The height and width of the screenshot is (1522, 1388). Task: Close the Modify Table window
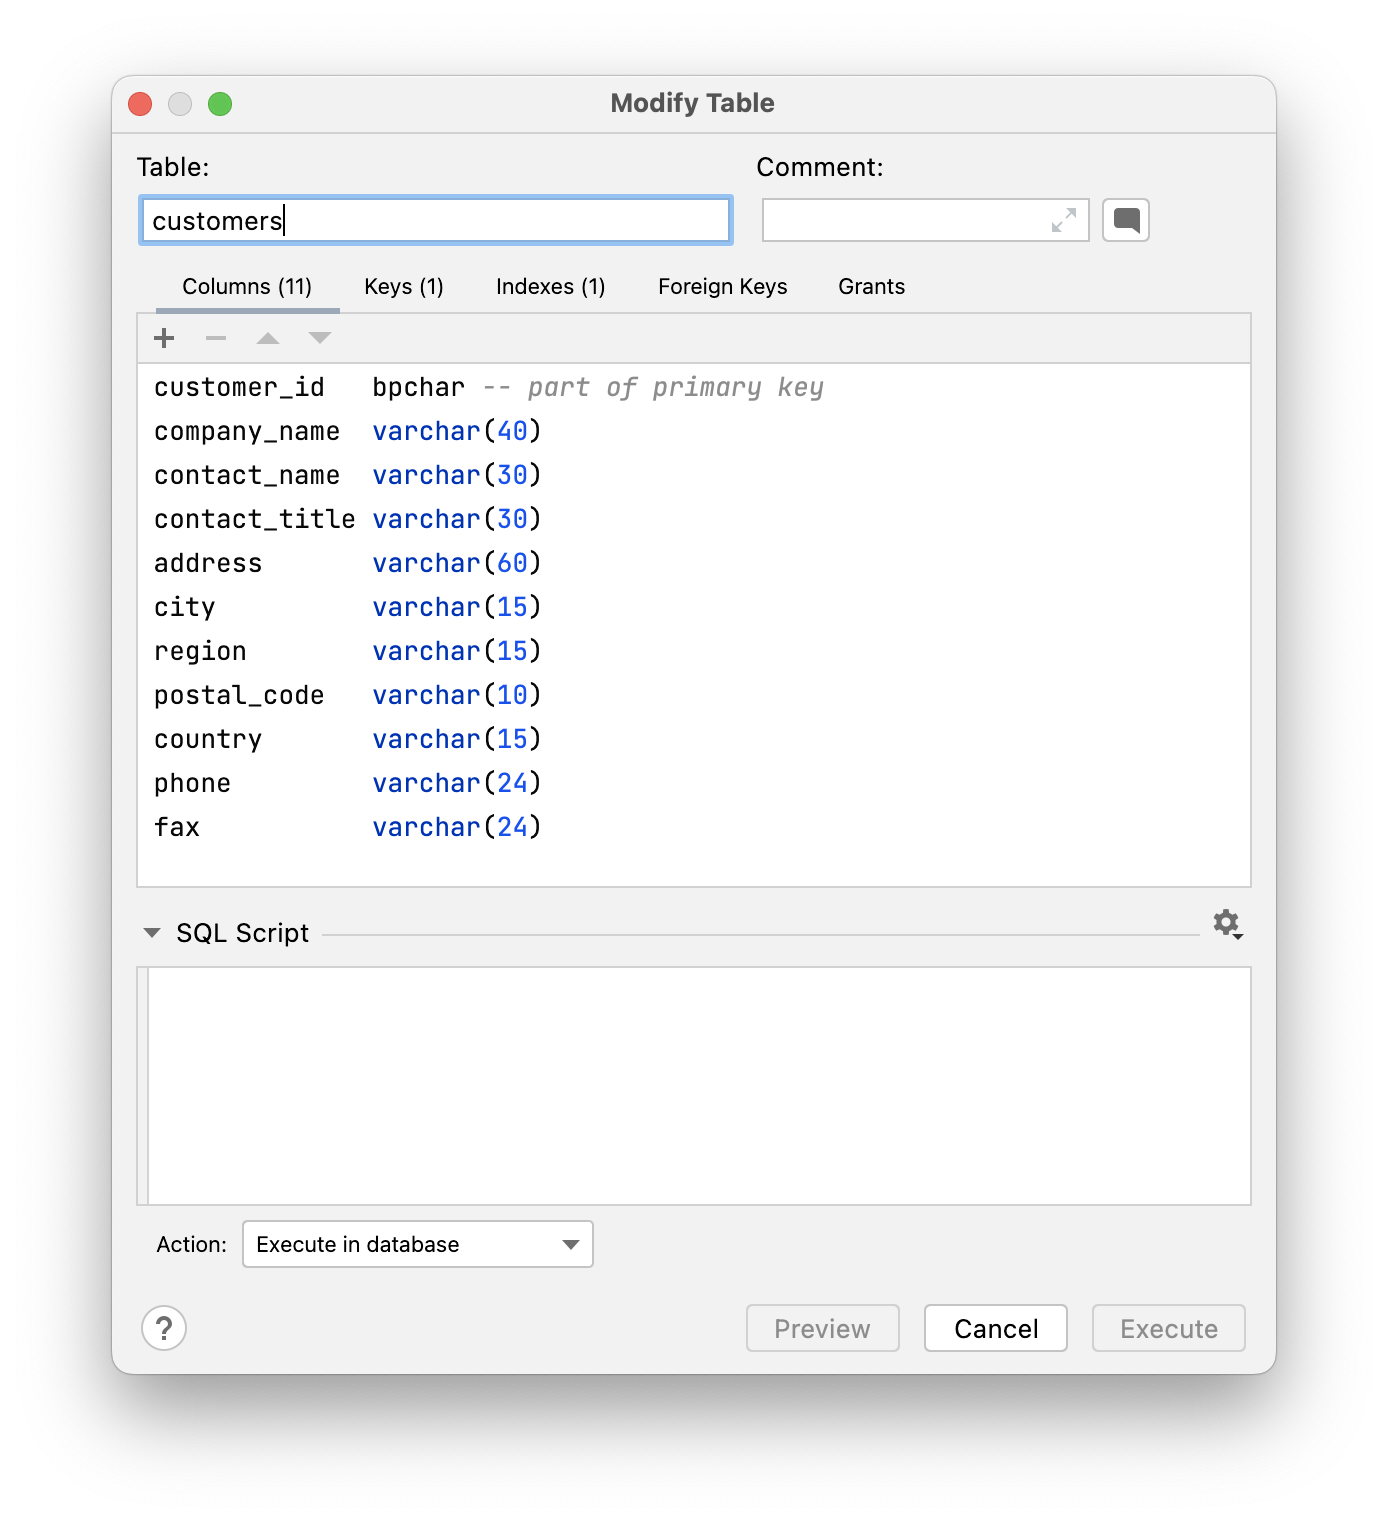pos(140,104)
